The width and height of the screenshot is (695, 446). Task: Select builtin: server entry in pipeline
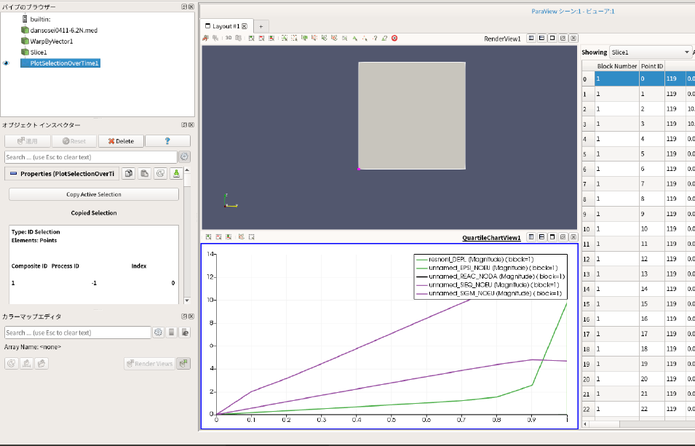(x=40, y=19)
